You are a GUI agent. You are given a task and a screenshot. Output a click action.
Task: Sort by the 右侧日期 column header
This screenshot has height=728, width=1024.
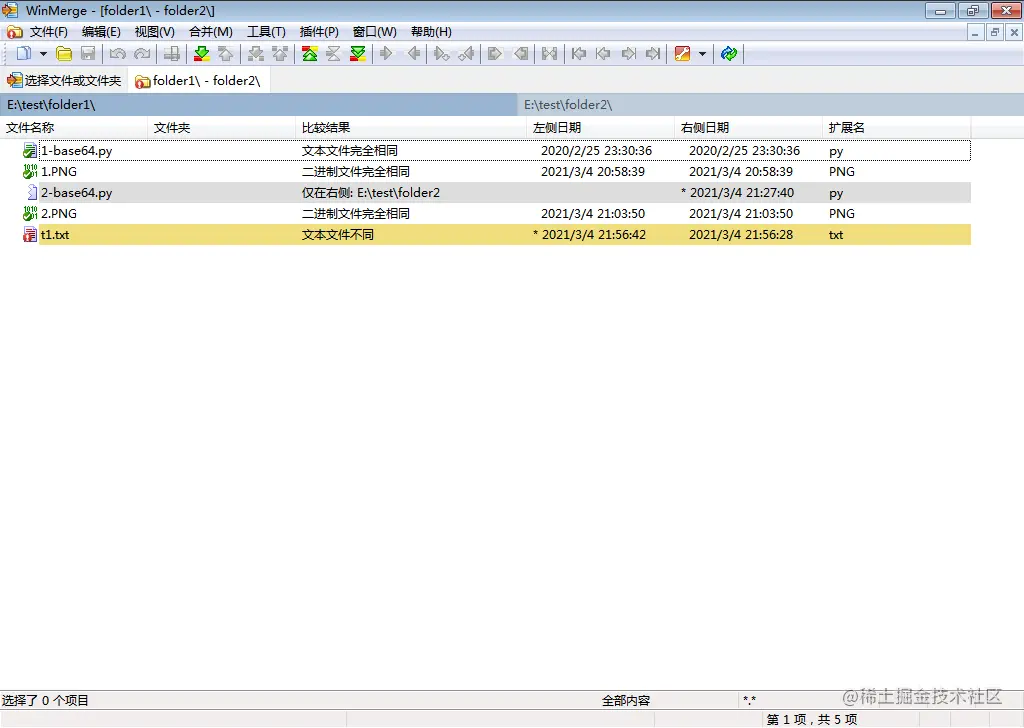[748, 128]
